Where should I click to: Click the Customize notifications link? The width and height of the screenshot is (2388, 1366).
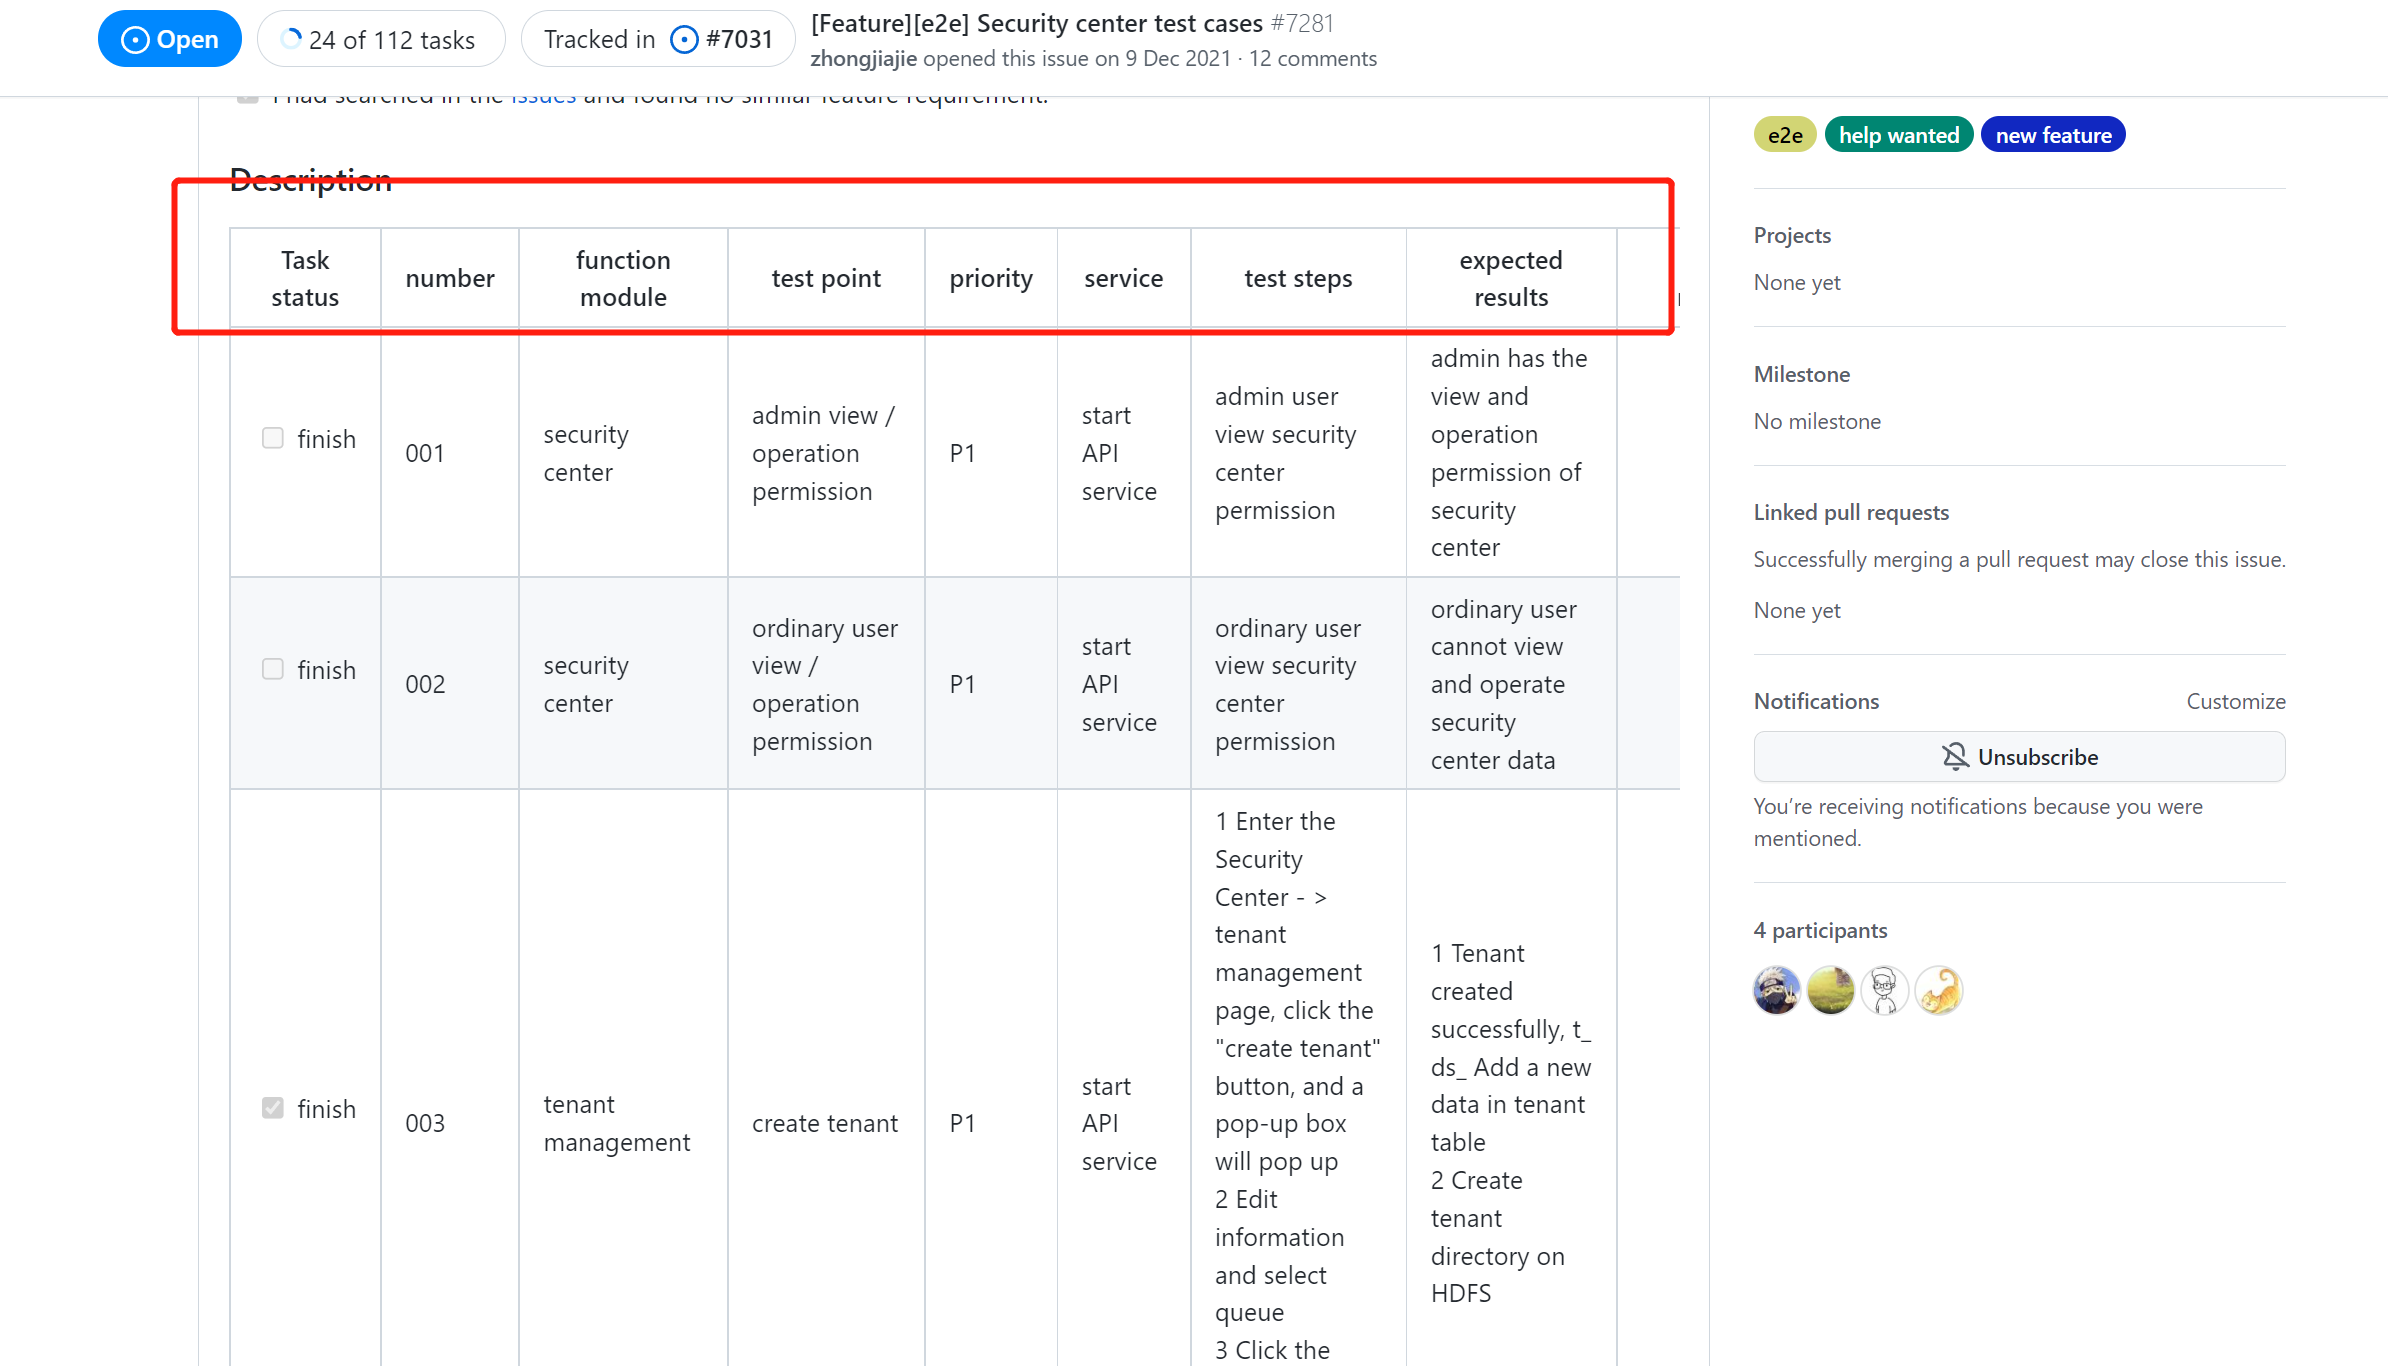coord(2235,701)
